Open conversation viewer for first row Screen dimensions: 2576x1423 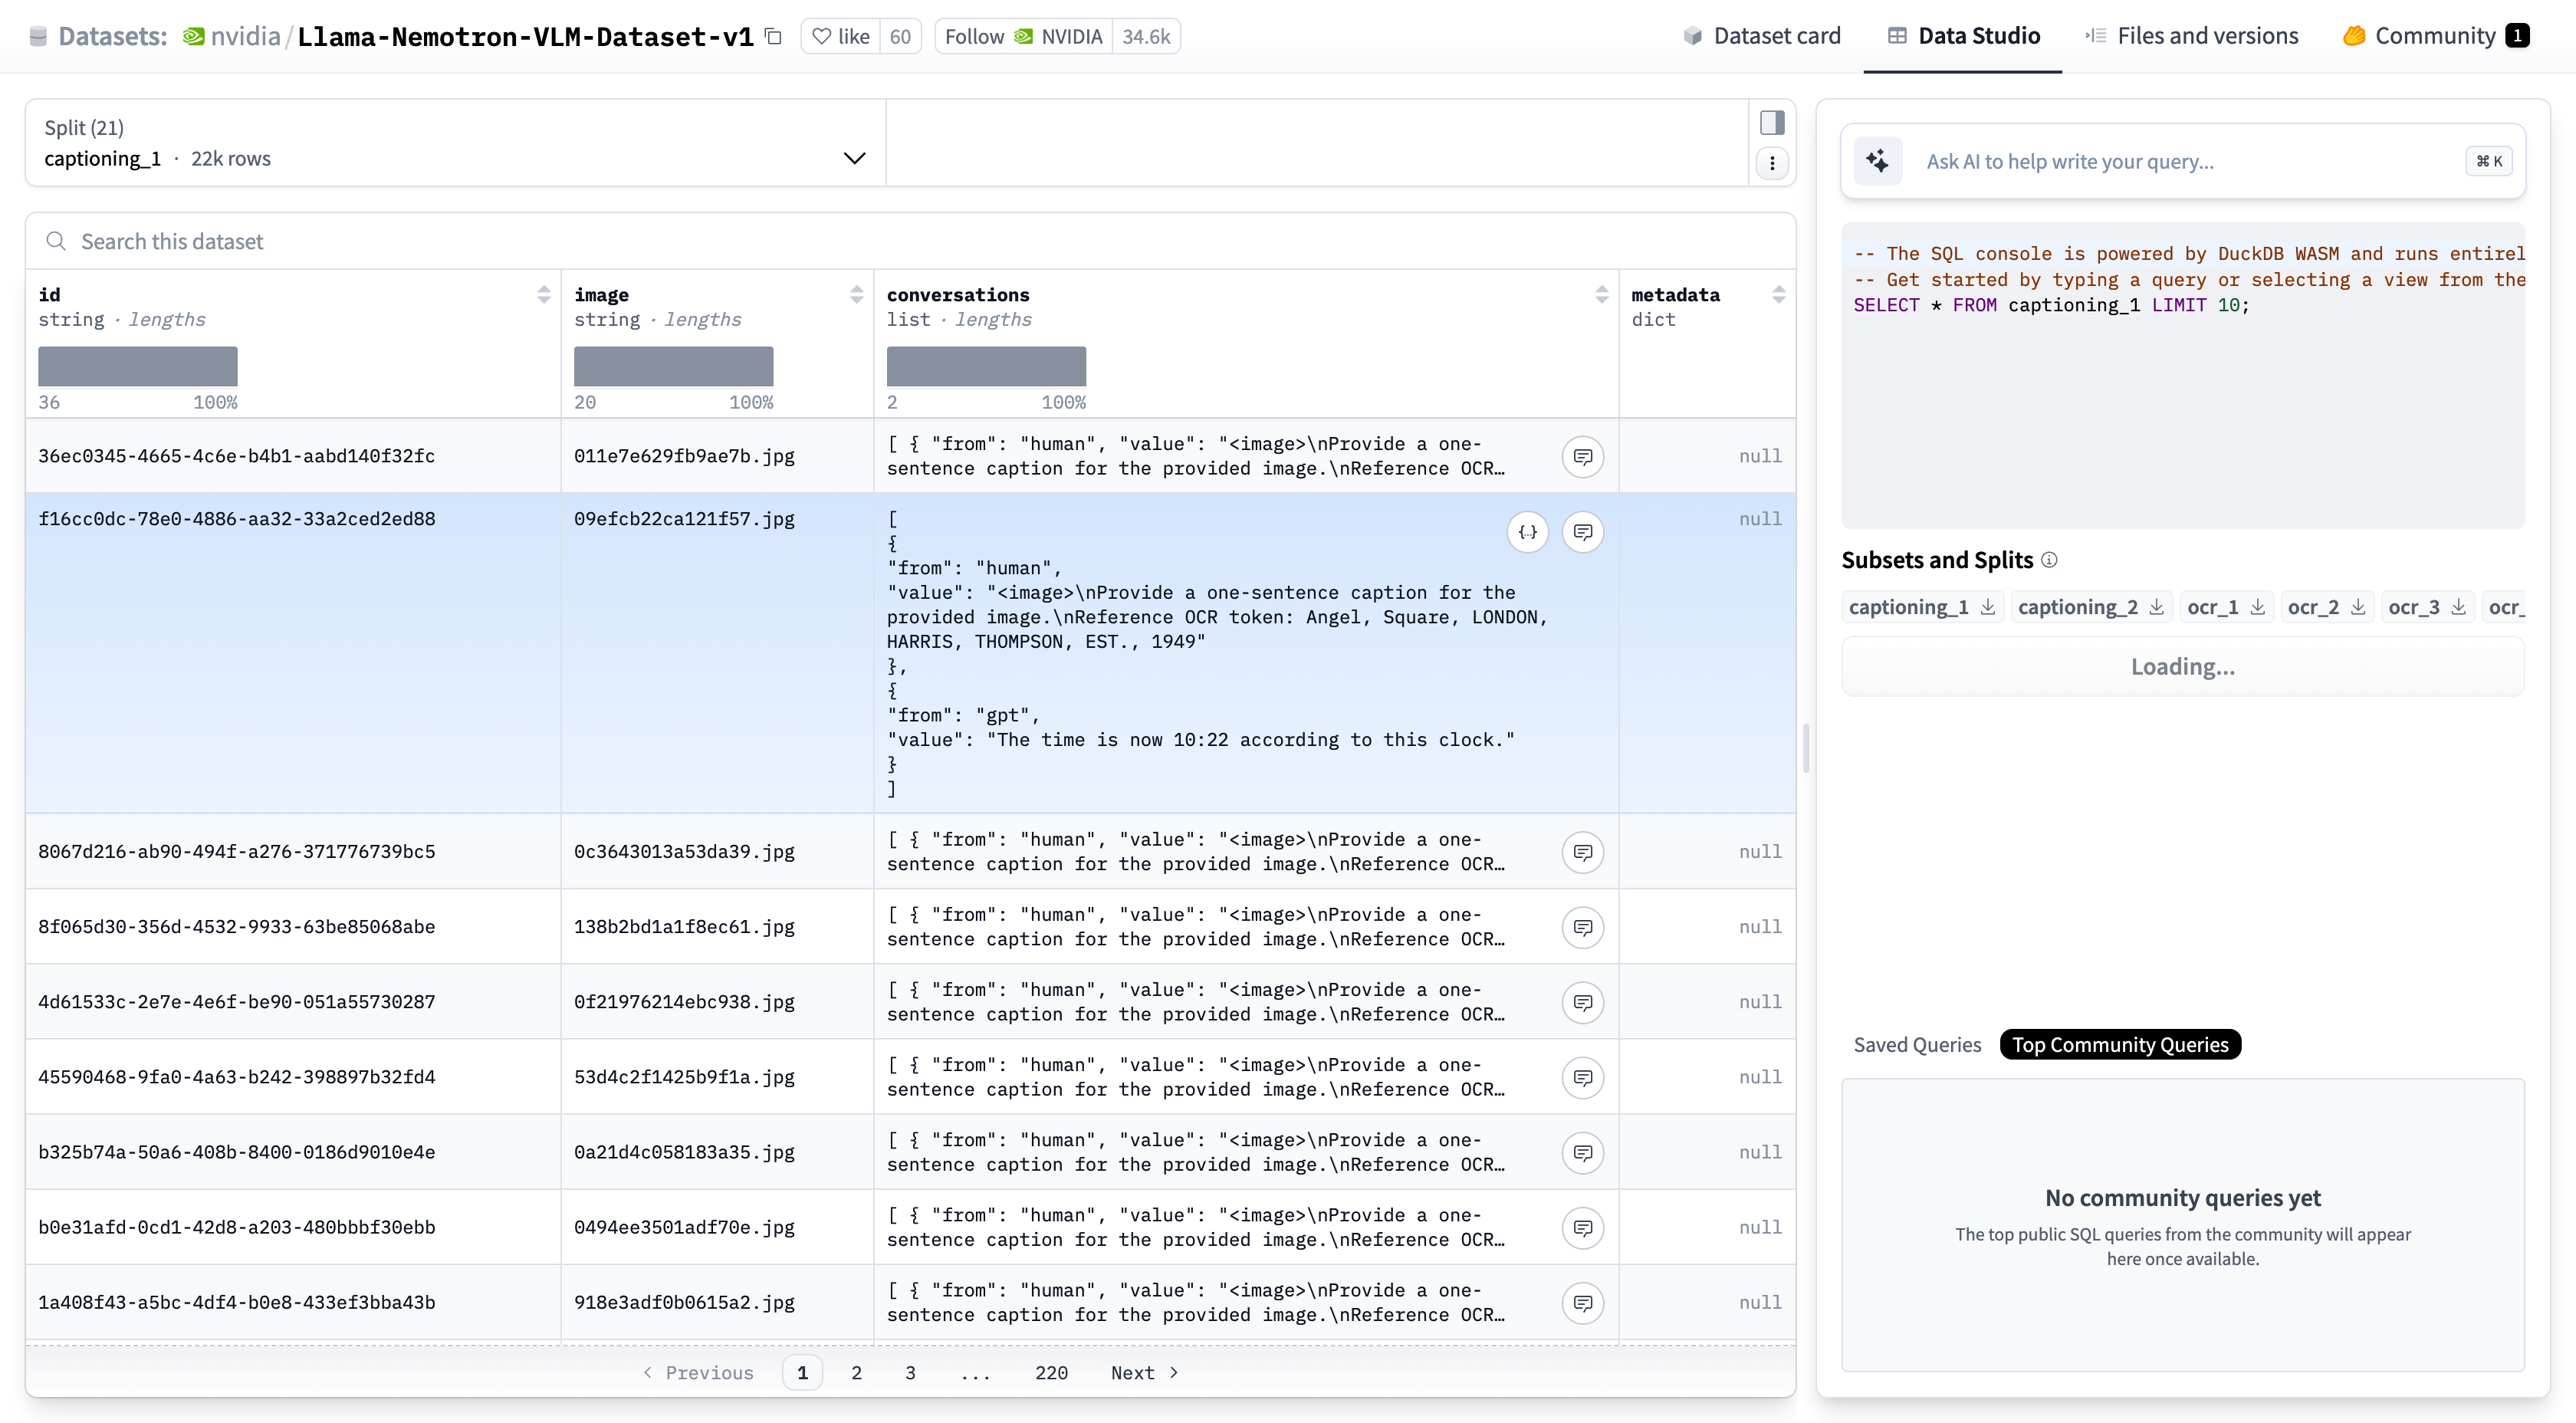[x=1582, y=457]
